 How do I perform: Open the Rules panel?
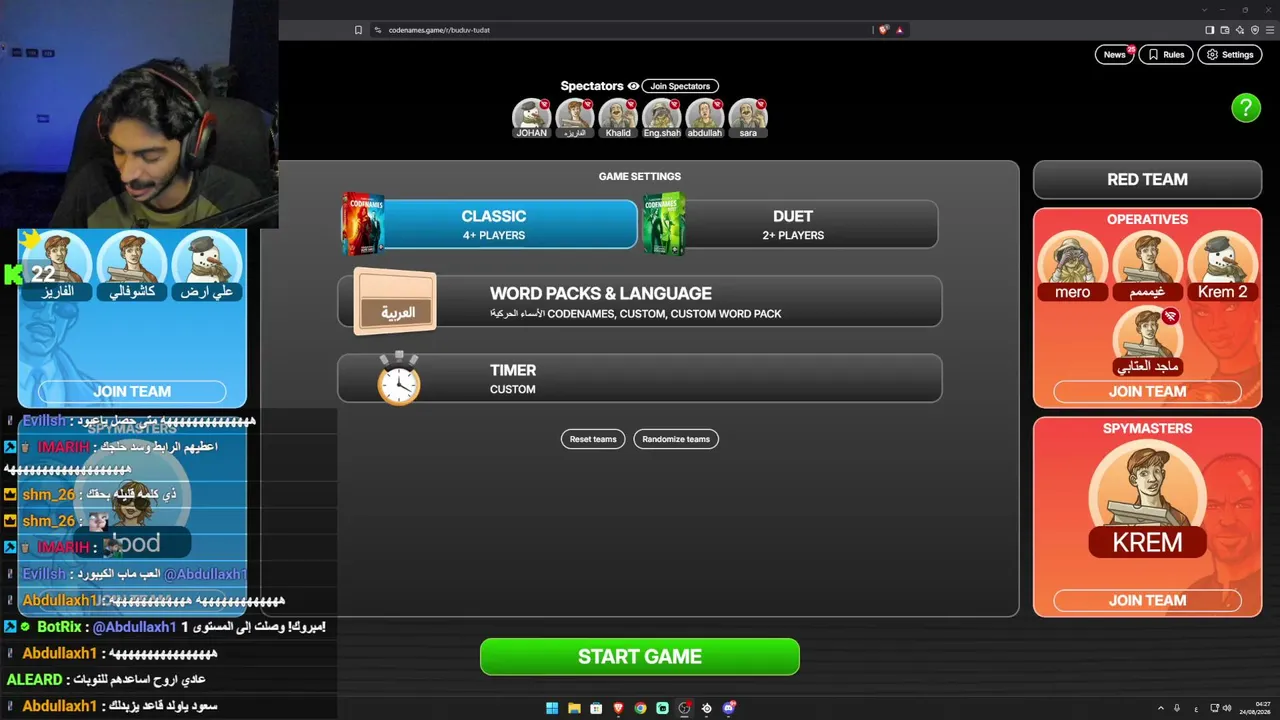click(1166, 55)
